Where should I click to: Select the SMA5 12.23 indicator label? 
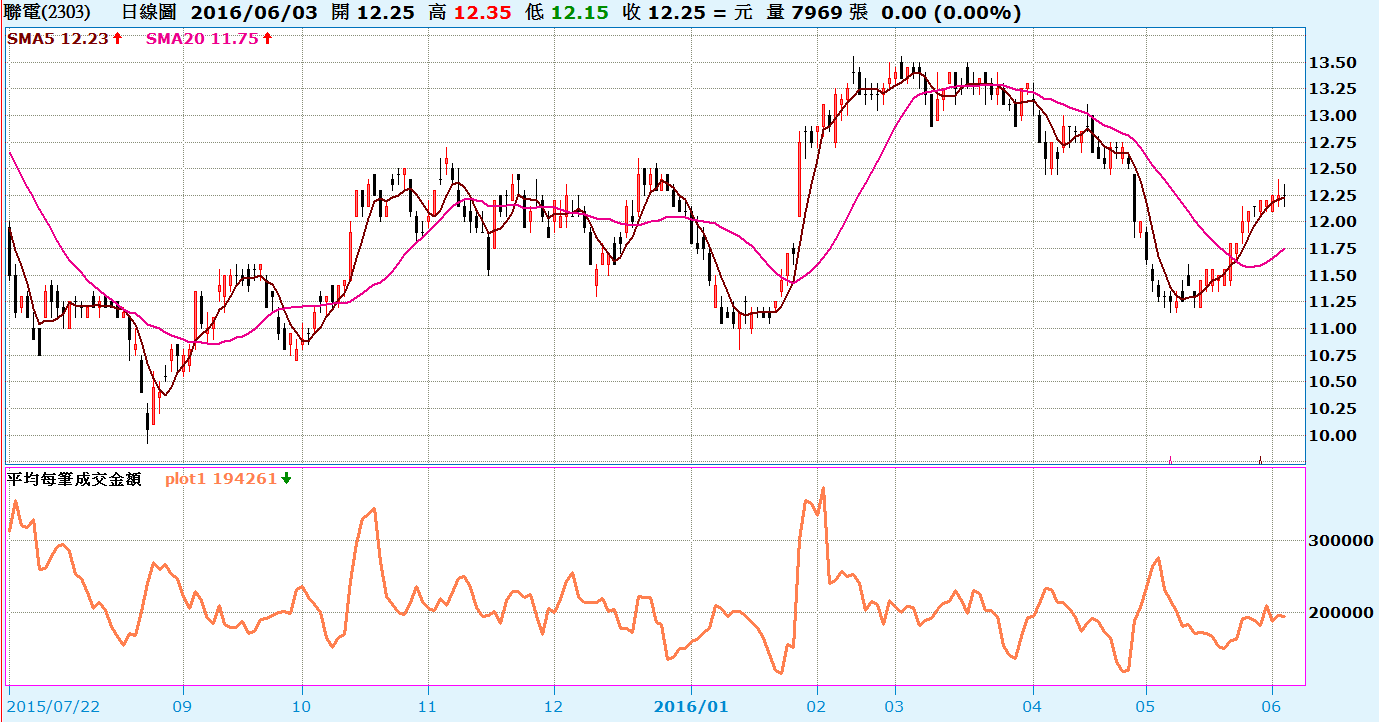coord(58,38)
